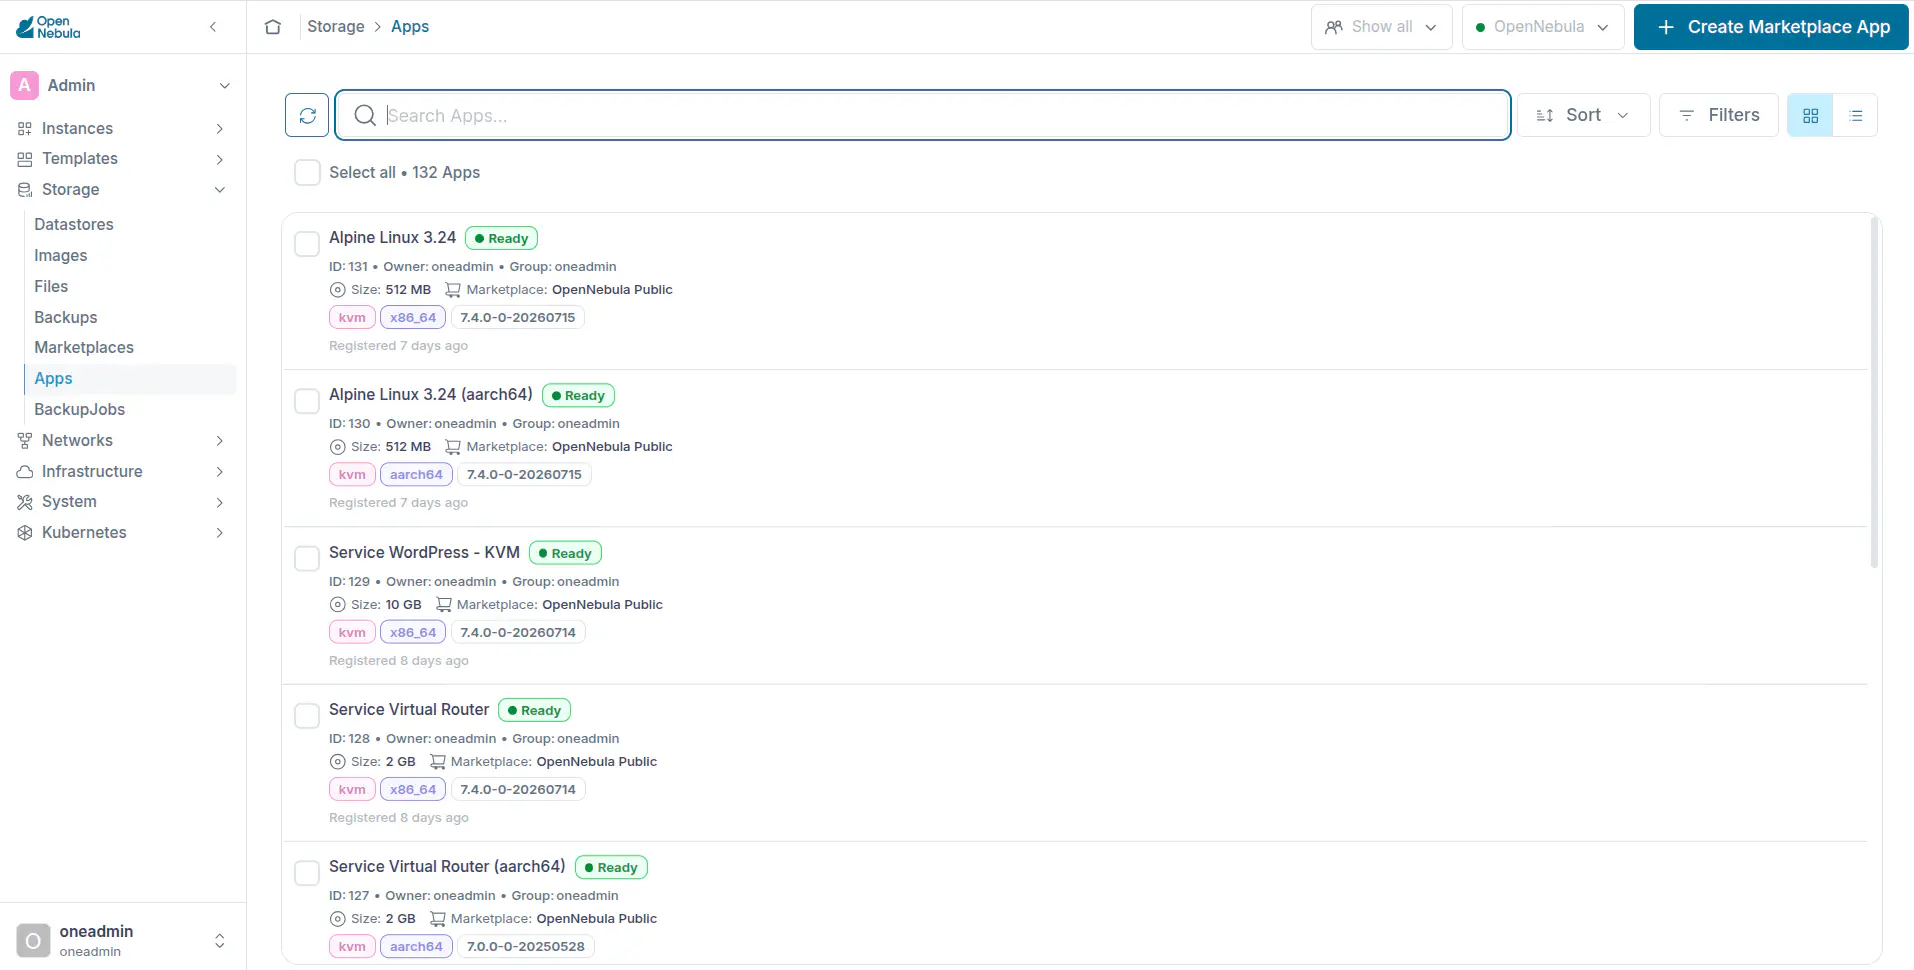The width and height of the screenshot is (1914, 970).
Task: Click the Ready badge on Service Virtual Router
Action: click(534, 711)
